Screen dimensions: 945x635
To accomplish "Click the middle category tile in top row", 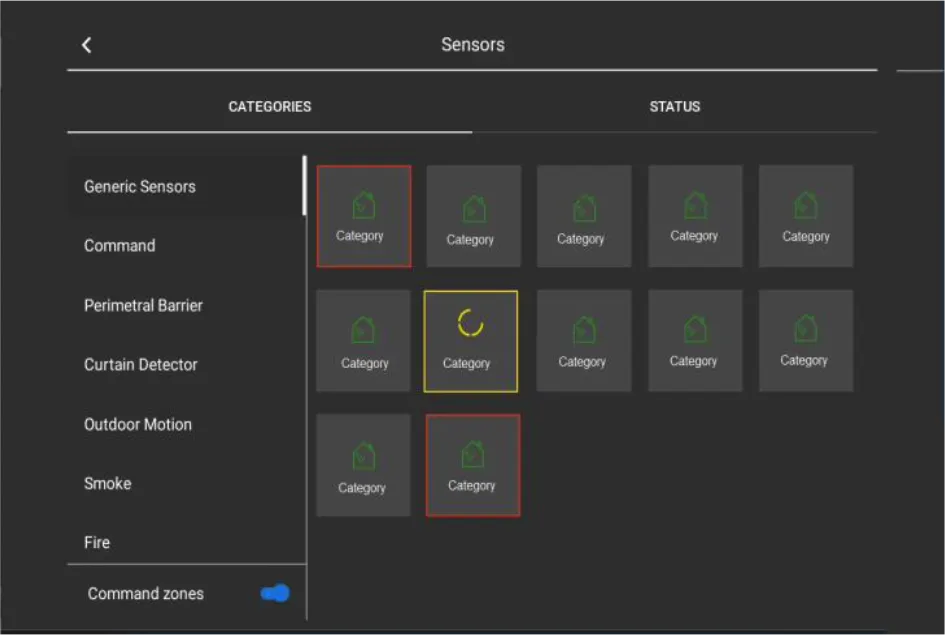I will (x=584, y=216).
